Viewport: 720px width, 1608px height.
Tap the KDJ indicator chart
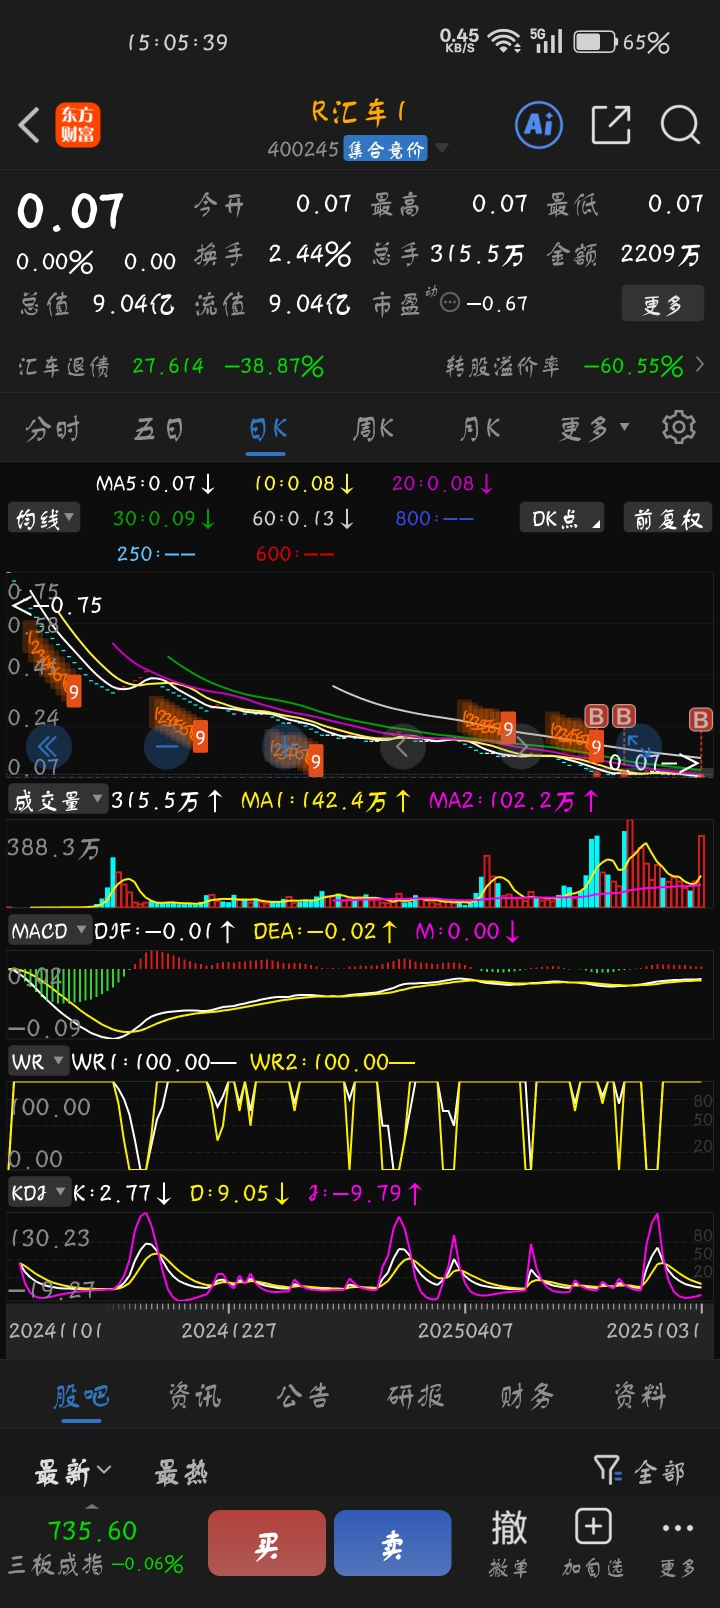pyautogui.click(x=360, y=1255)
